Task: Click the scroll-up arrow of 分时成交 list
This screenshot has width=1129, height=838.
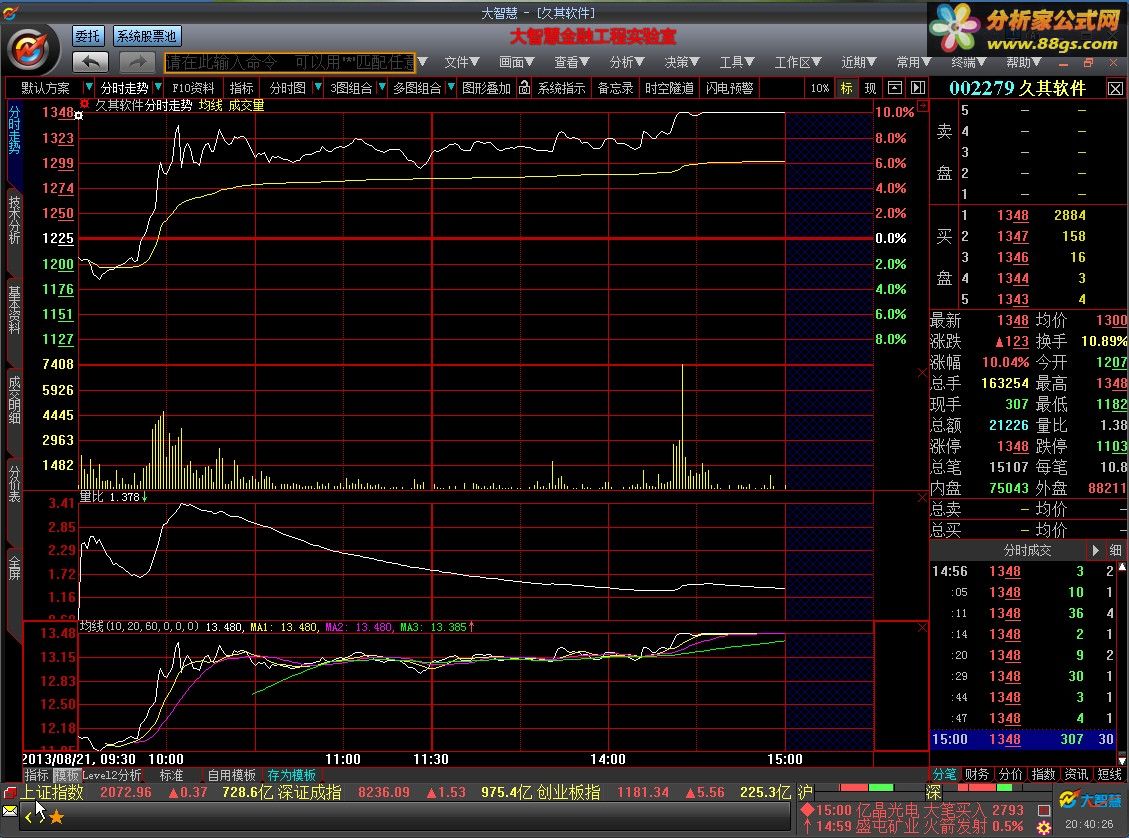Action: 1122,567
